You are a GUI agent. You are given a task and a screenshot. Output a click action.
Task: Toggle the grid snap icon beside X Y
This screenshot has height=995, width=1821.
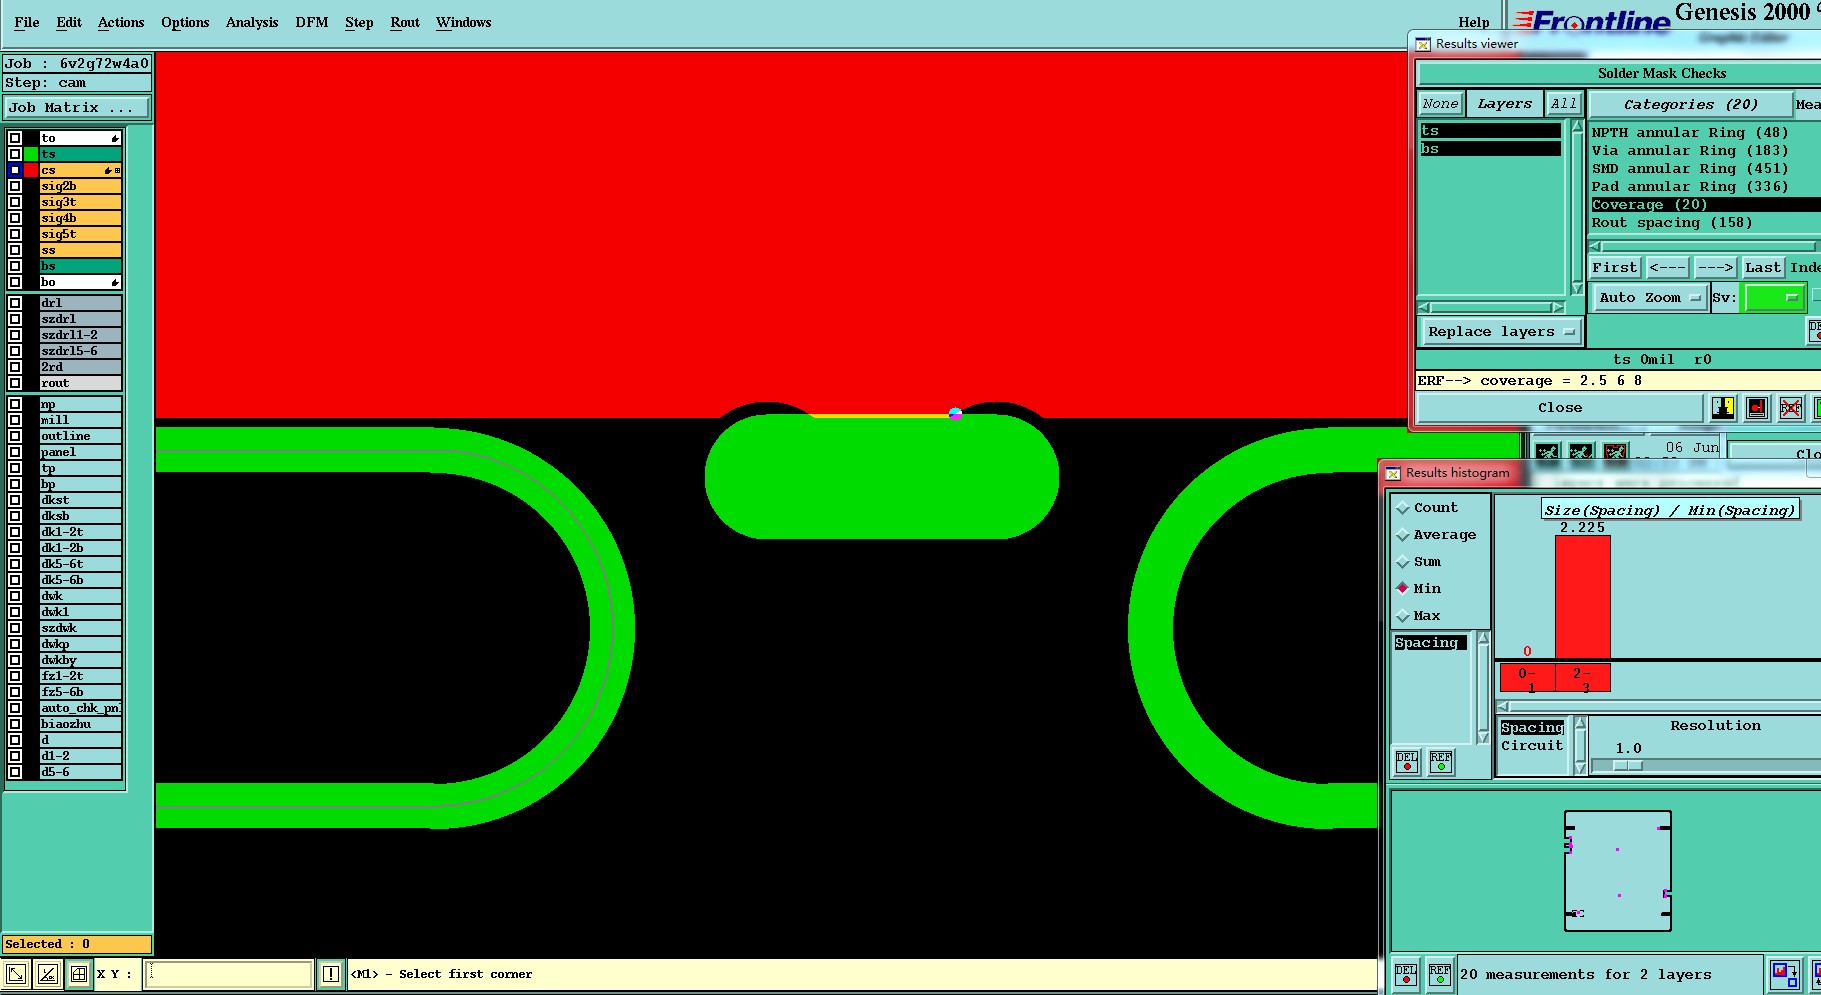(x=79, y=974)
